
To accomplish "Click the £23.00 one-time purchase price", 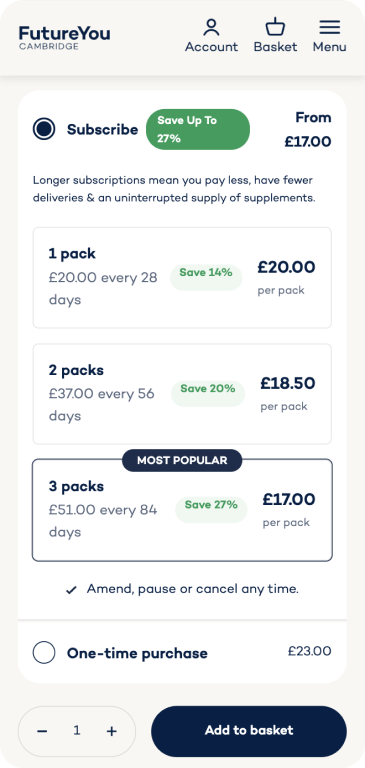I will click(310, 651).
